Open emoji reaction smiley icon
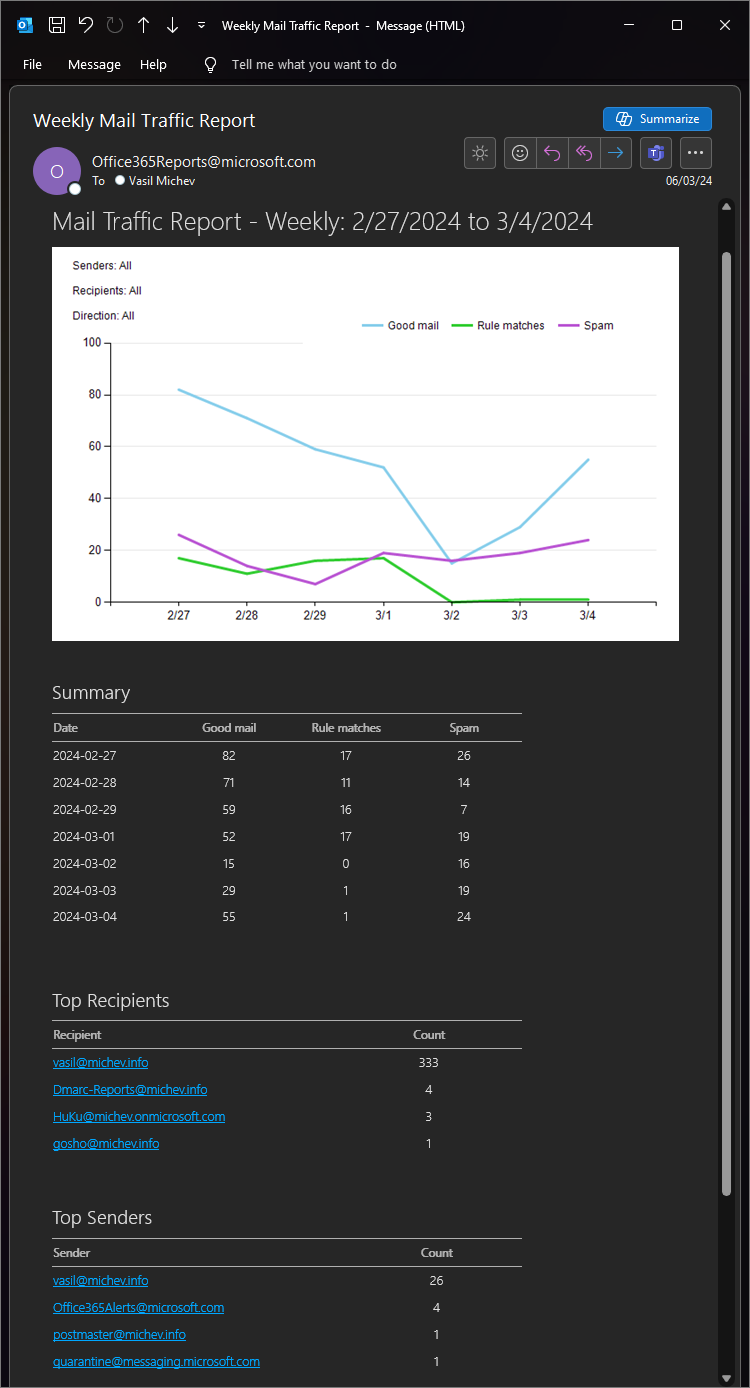 tap(520, 153)
